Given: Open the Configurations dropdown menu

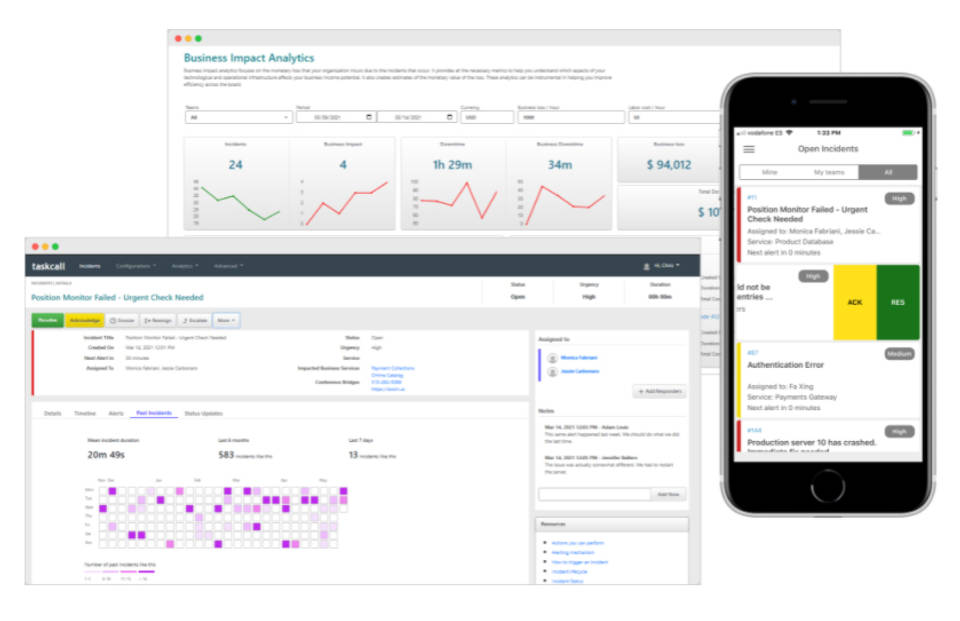Looking at the screenshot, I should tap(136, 266).
